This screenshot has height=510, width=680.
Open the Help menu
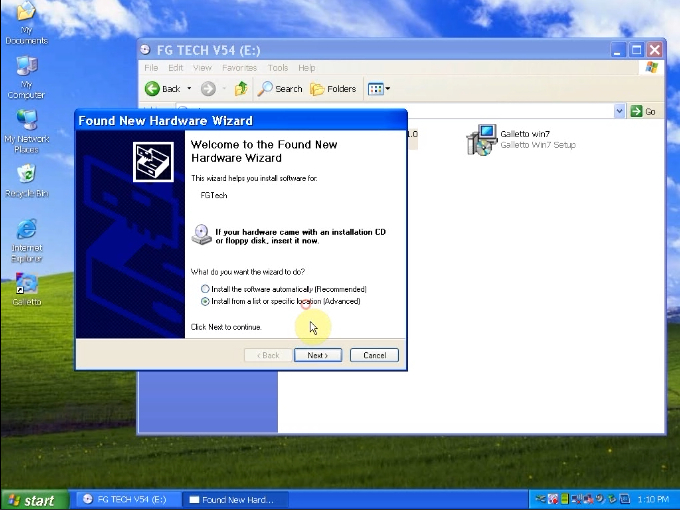pyautogui.click(x=307, y=68)
